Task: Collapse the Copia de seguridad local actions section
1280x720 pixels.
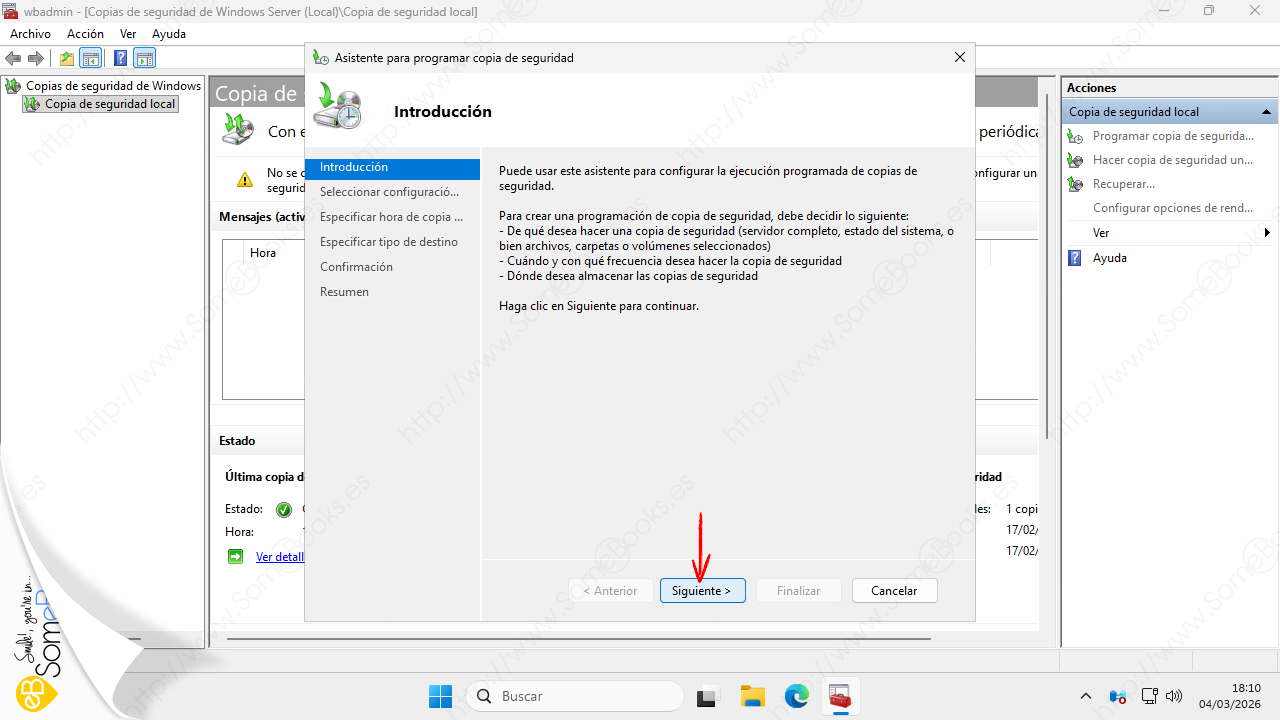Action: point(1266,112)
